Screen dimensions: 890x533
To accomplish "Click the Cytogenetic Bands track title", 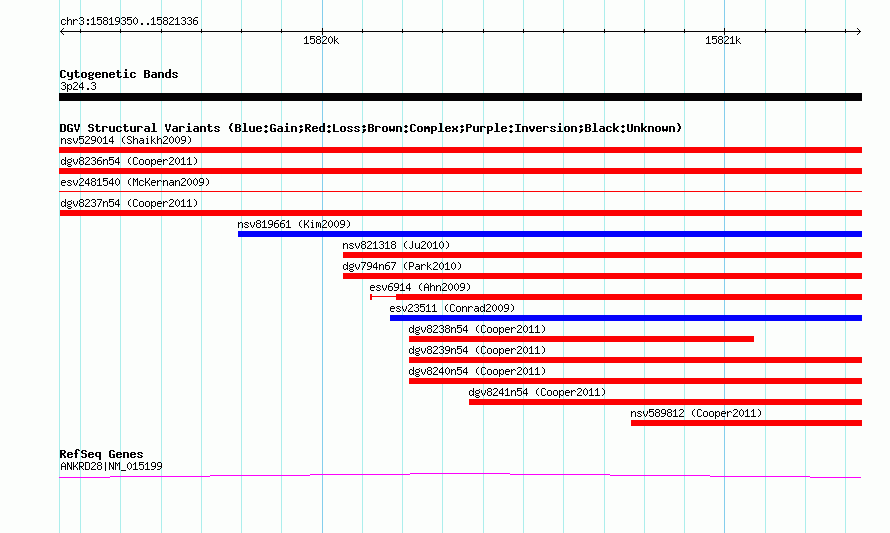I will point(119,74).
